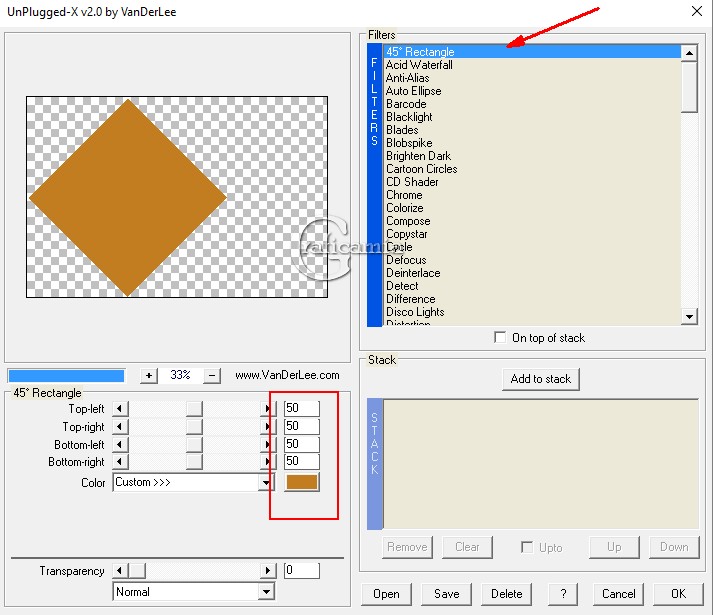Image resolution: width=713 pixels, height=615 pixels.
Task: Click left arrow of Top-left slider
Action: click(120, 408)
